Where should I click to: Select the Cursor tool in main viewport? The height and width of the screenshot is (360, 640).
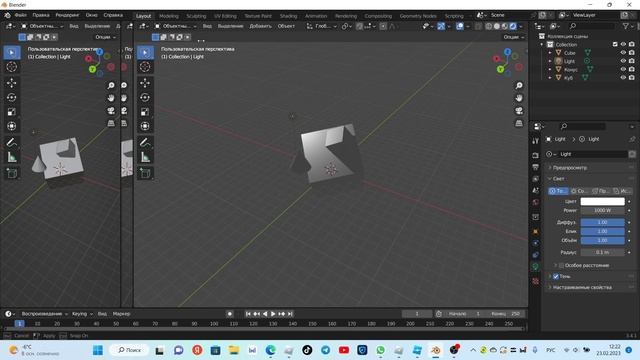[x=145, y=67]
